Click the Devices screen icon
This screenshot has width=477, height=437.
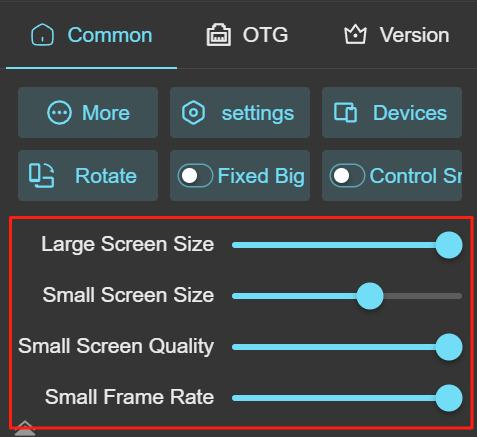click(x=345, y=113)
